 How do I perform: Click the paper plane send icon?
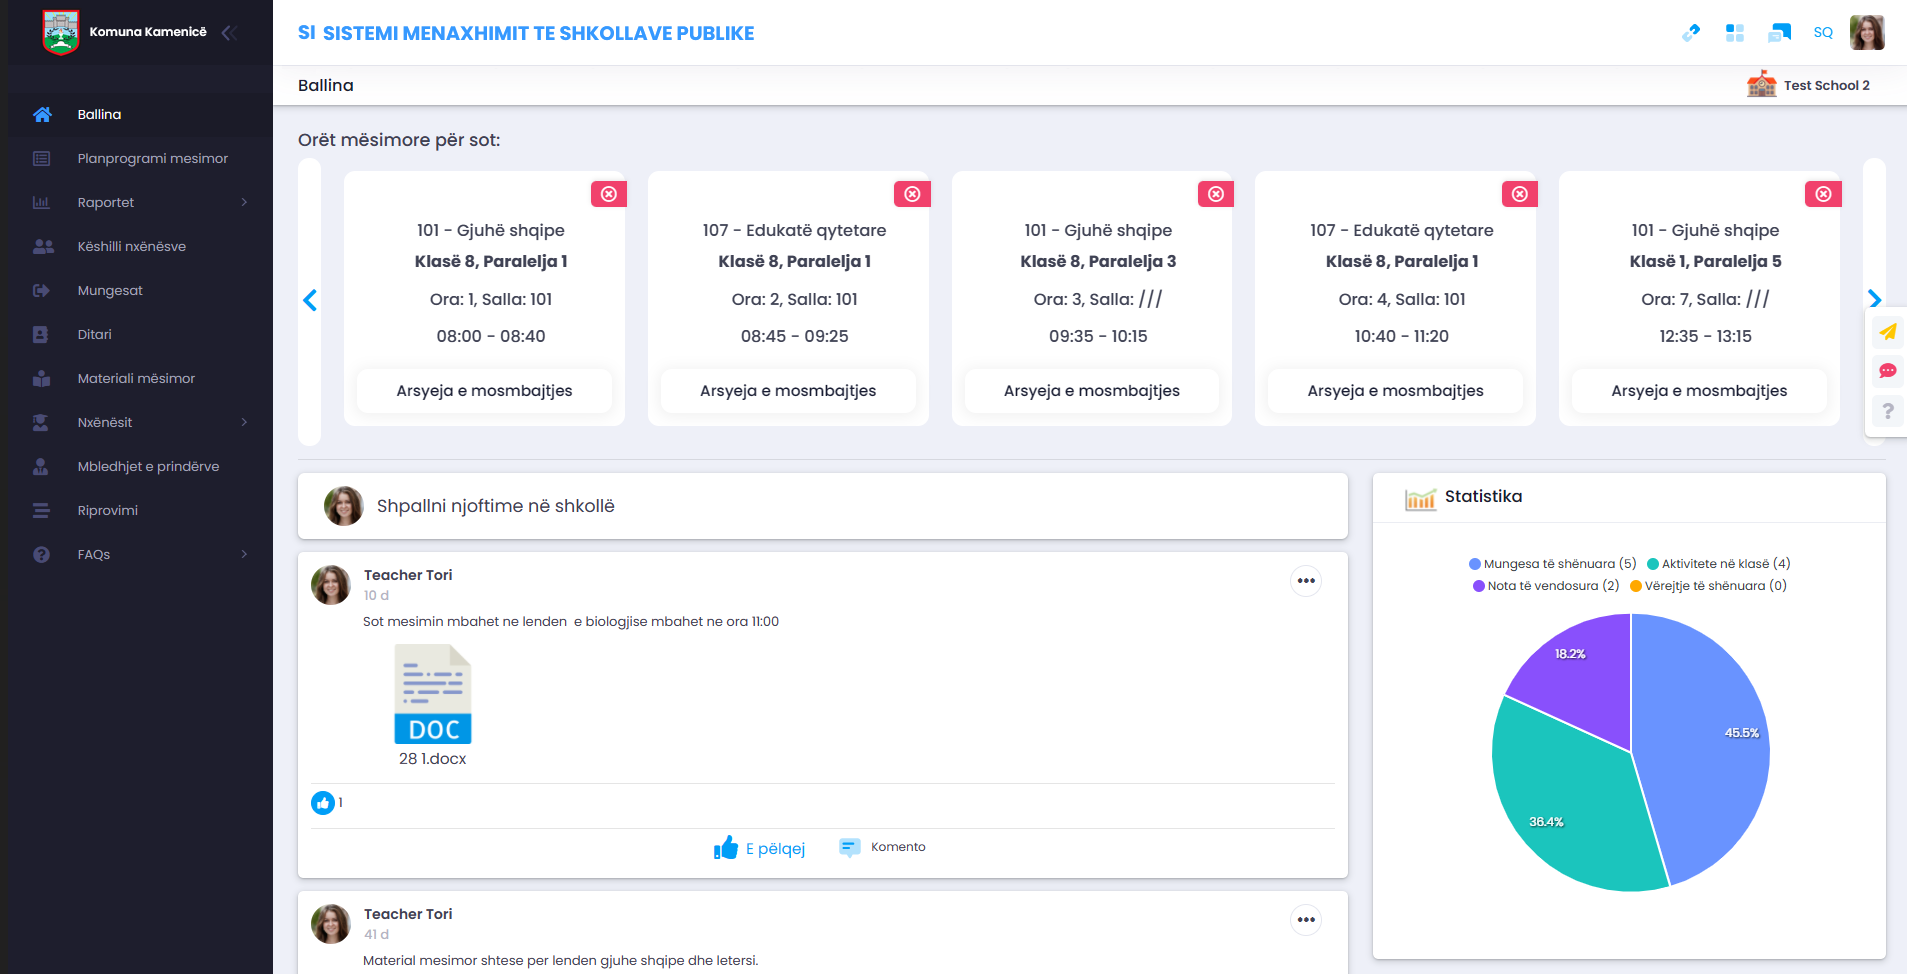click(1887, 332)
